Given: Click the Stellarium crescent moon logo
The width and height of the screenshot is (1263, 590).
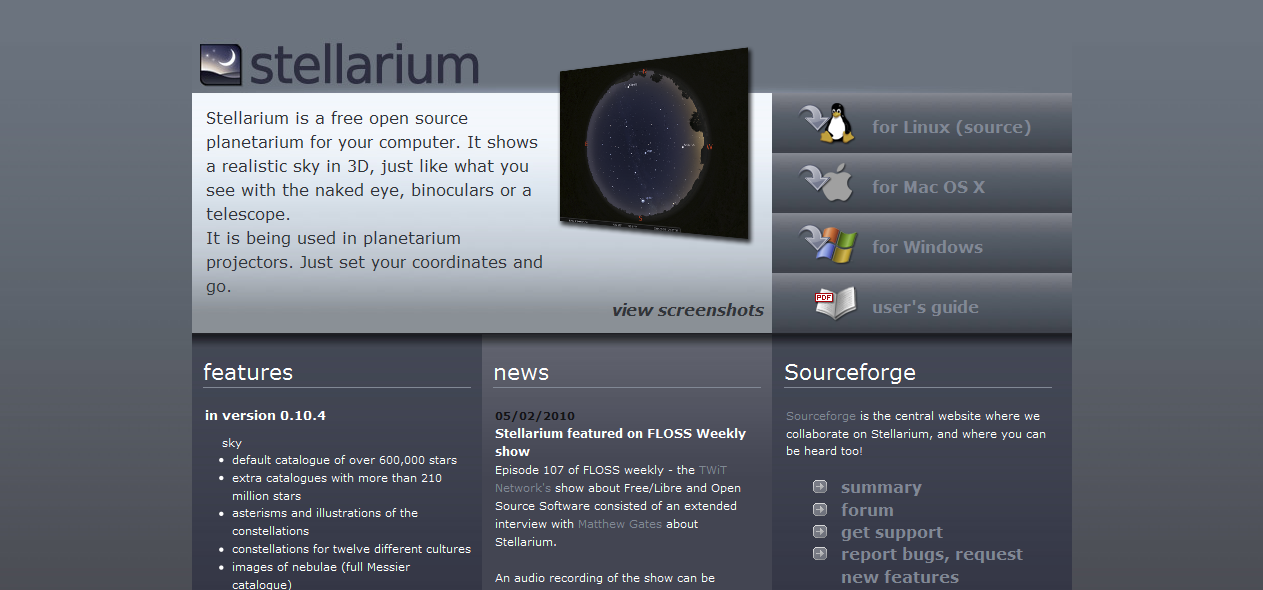Looking at the screenshot, I should (x=219, y=66).
